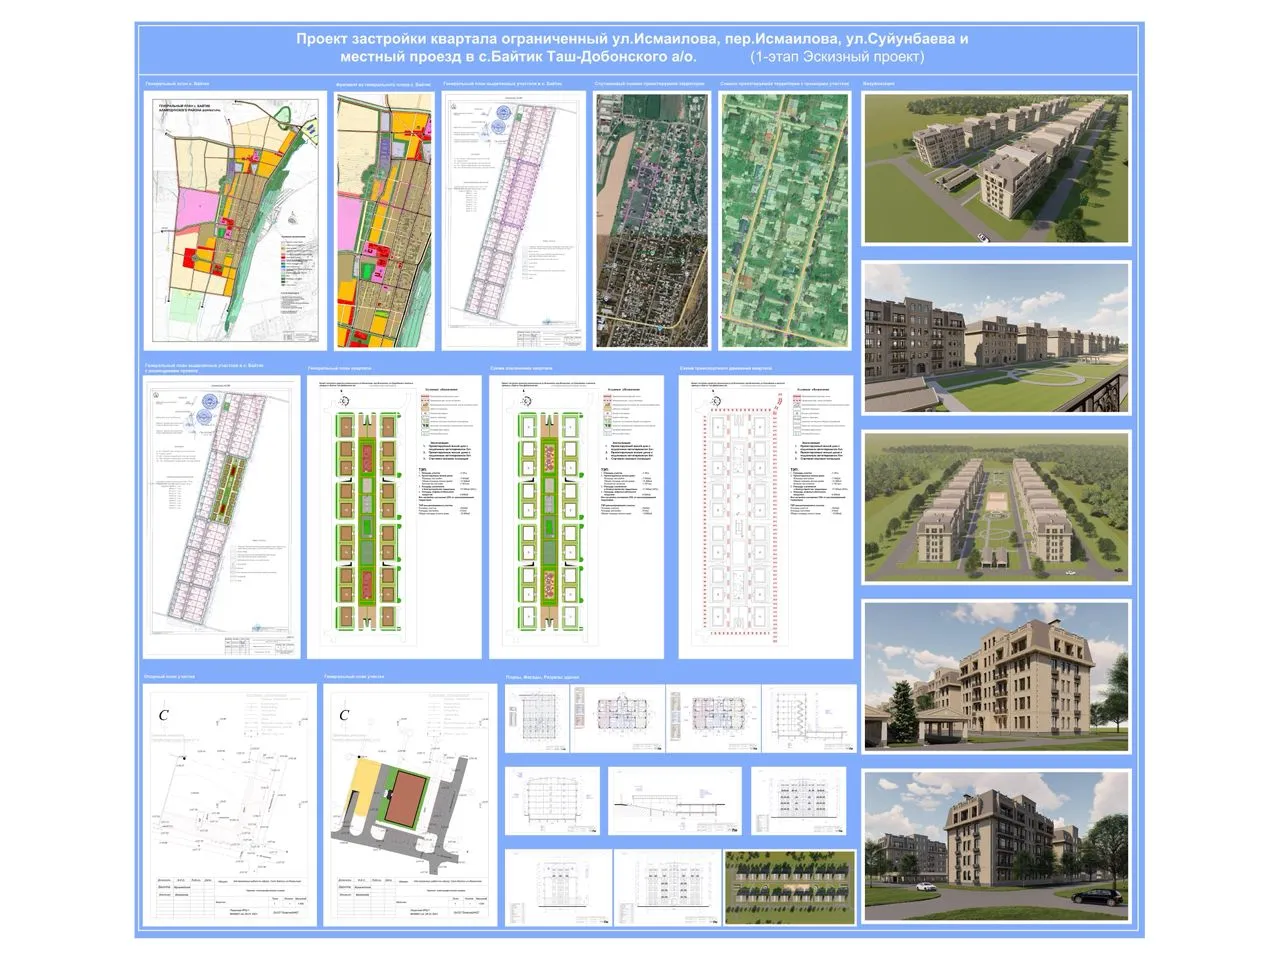Image resolution: width=1280 pixels, height=960 pixels.
Task: Select the 'Схема озеленения квартала' sheet
Action: pos(576,517)
